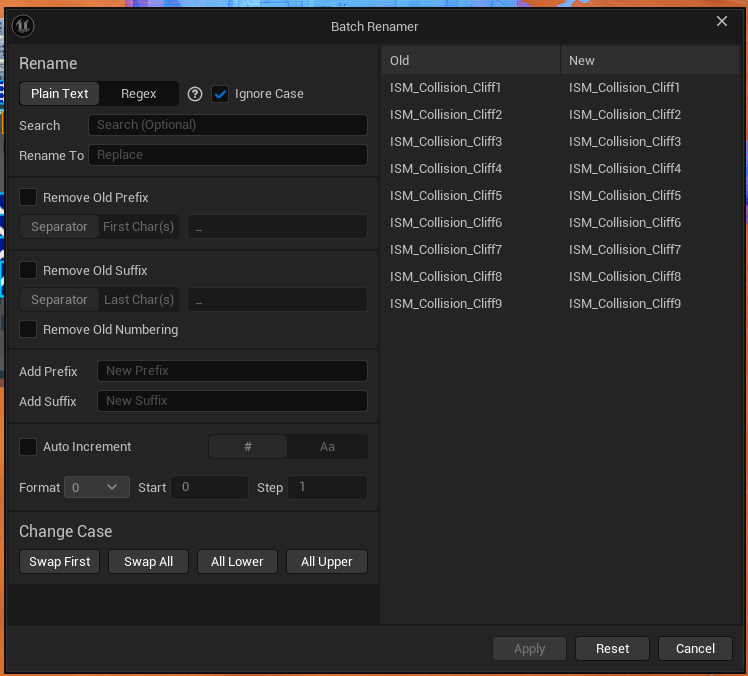
Task: Click the All Lower button
Action: coord(237,562)
